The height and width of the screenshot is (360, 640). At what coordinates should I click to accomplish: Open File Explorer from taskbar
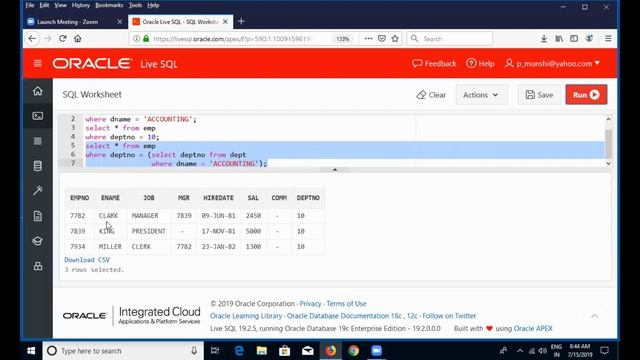(x=262, y=351)
